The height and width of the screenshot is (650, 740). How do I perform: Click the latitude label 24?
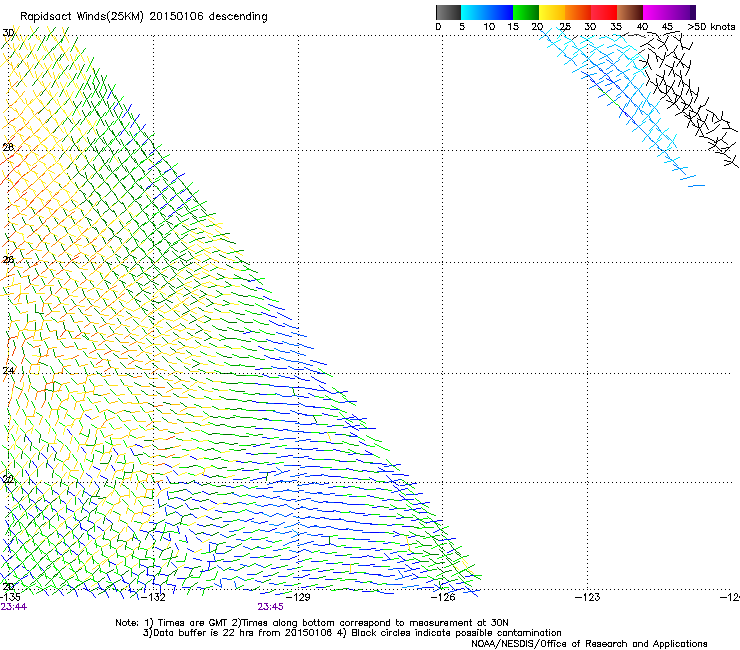click(8, 371)
